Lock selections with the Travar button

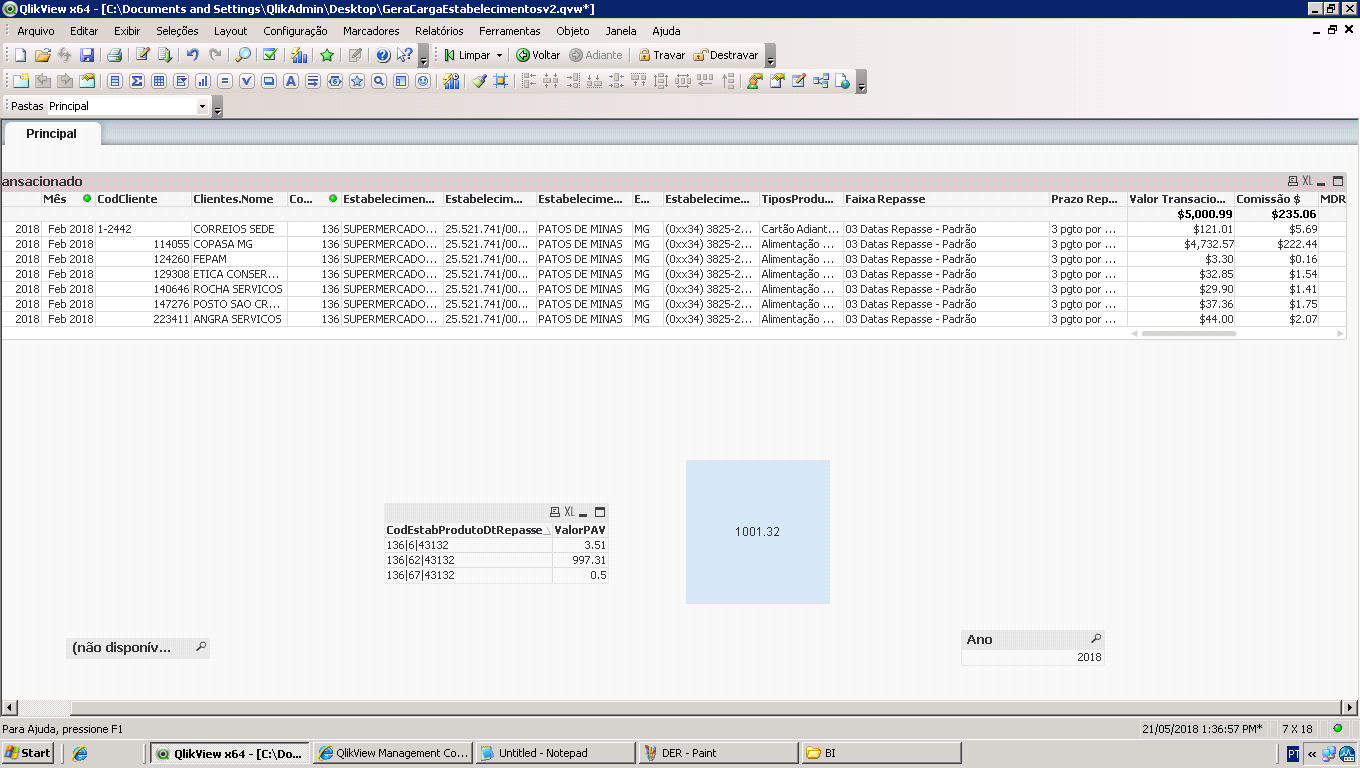662,55
